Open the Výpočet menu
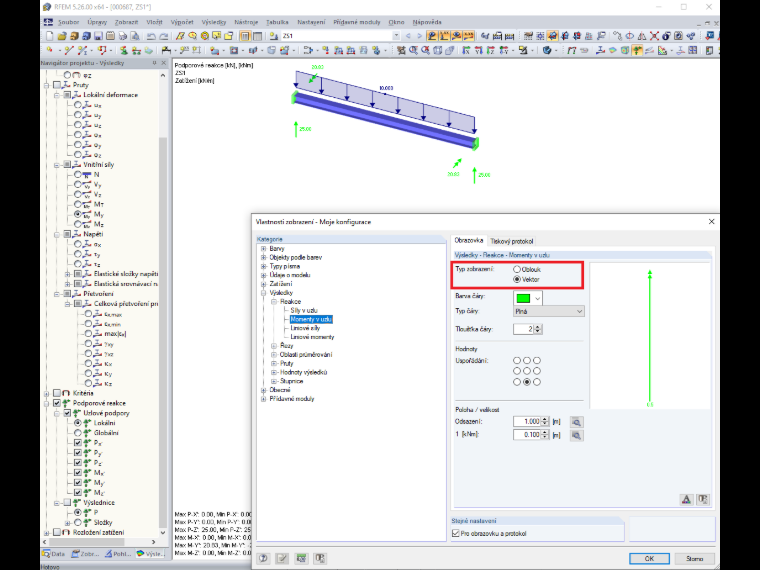Image resolution: width=760 pixels, height=570 pixels. click(182, 22)
